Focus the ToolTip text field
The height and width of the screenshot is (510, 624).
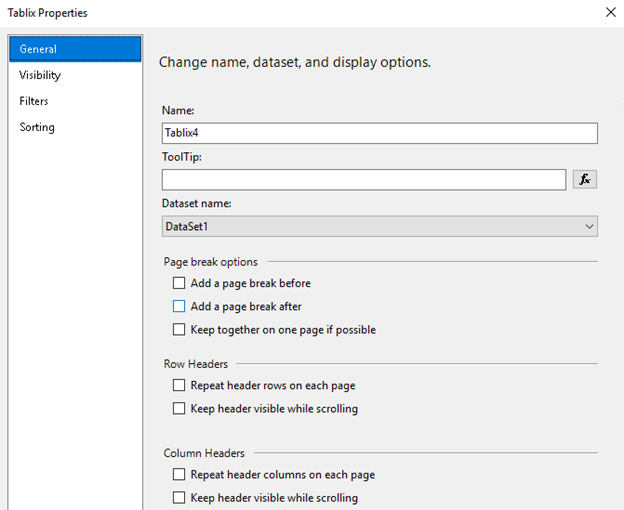pyautogui.click(x=364, y=180)
